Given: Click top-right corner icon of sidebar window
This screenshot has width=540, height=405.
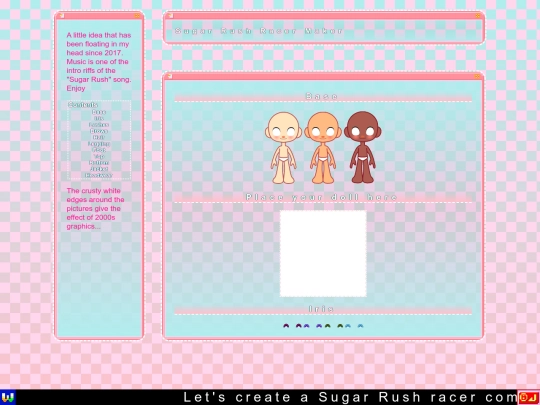Looking at the screenshot, I should pos(137,16).
